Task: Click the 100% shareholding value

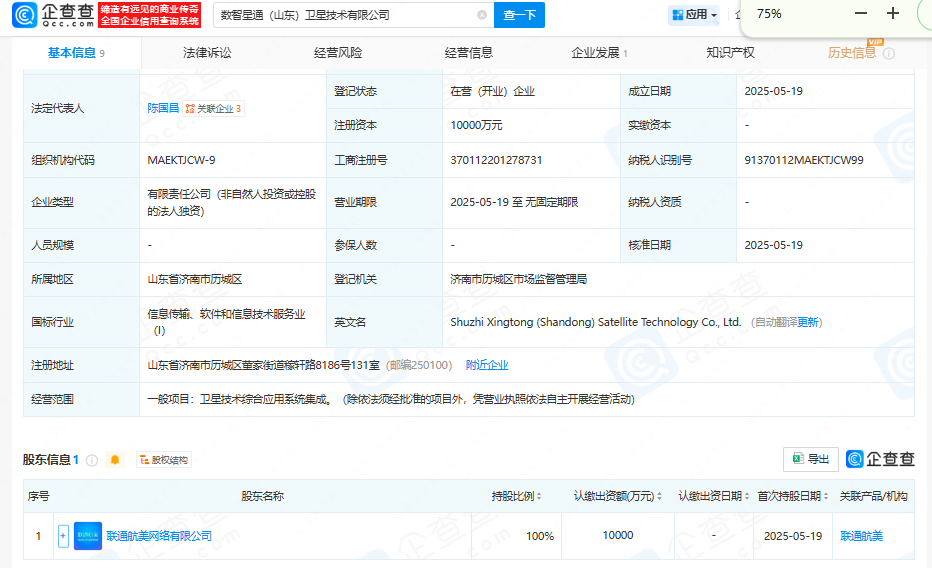Action: tap(540, 536)
